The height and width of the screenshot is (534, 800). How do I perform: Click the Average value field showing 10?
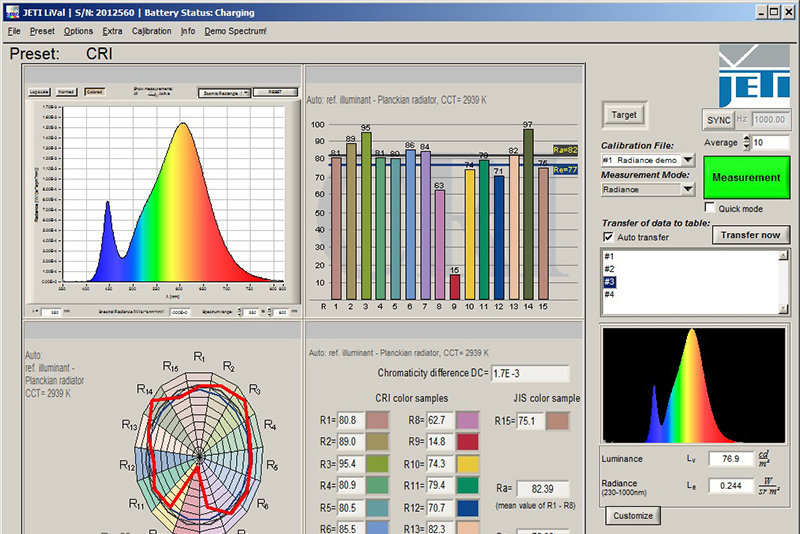pos(770,142)
